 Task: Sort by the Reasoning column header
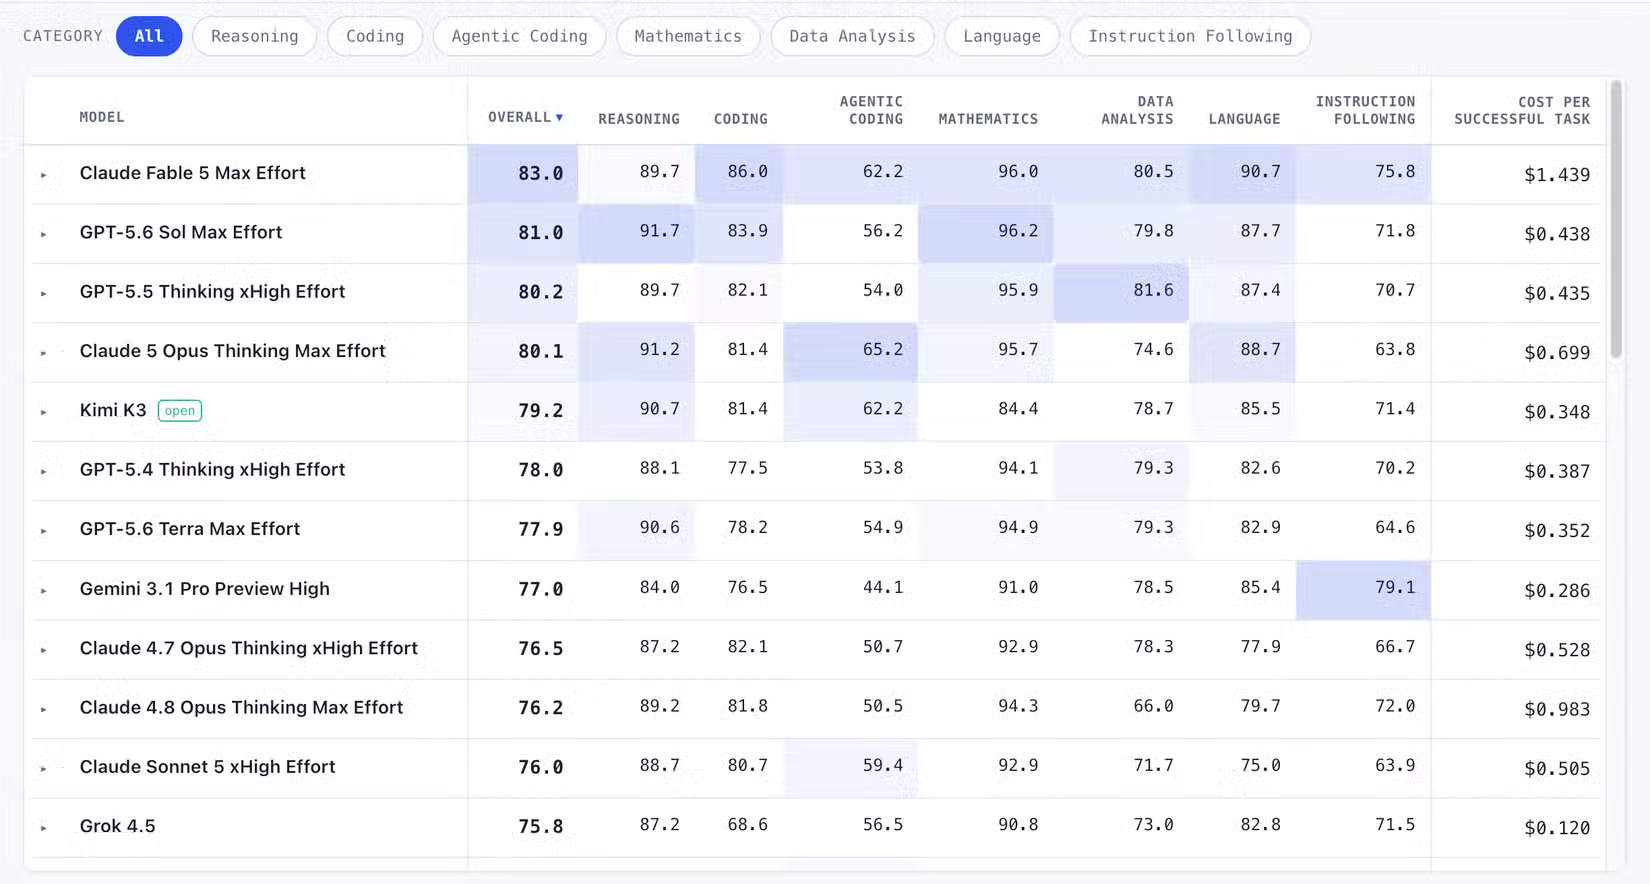click(639, 119)
